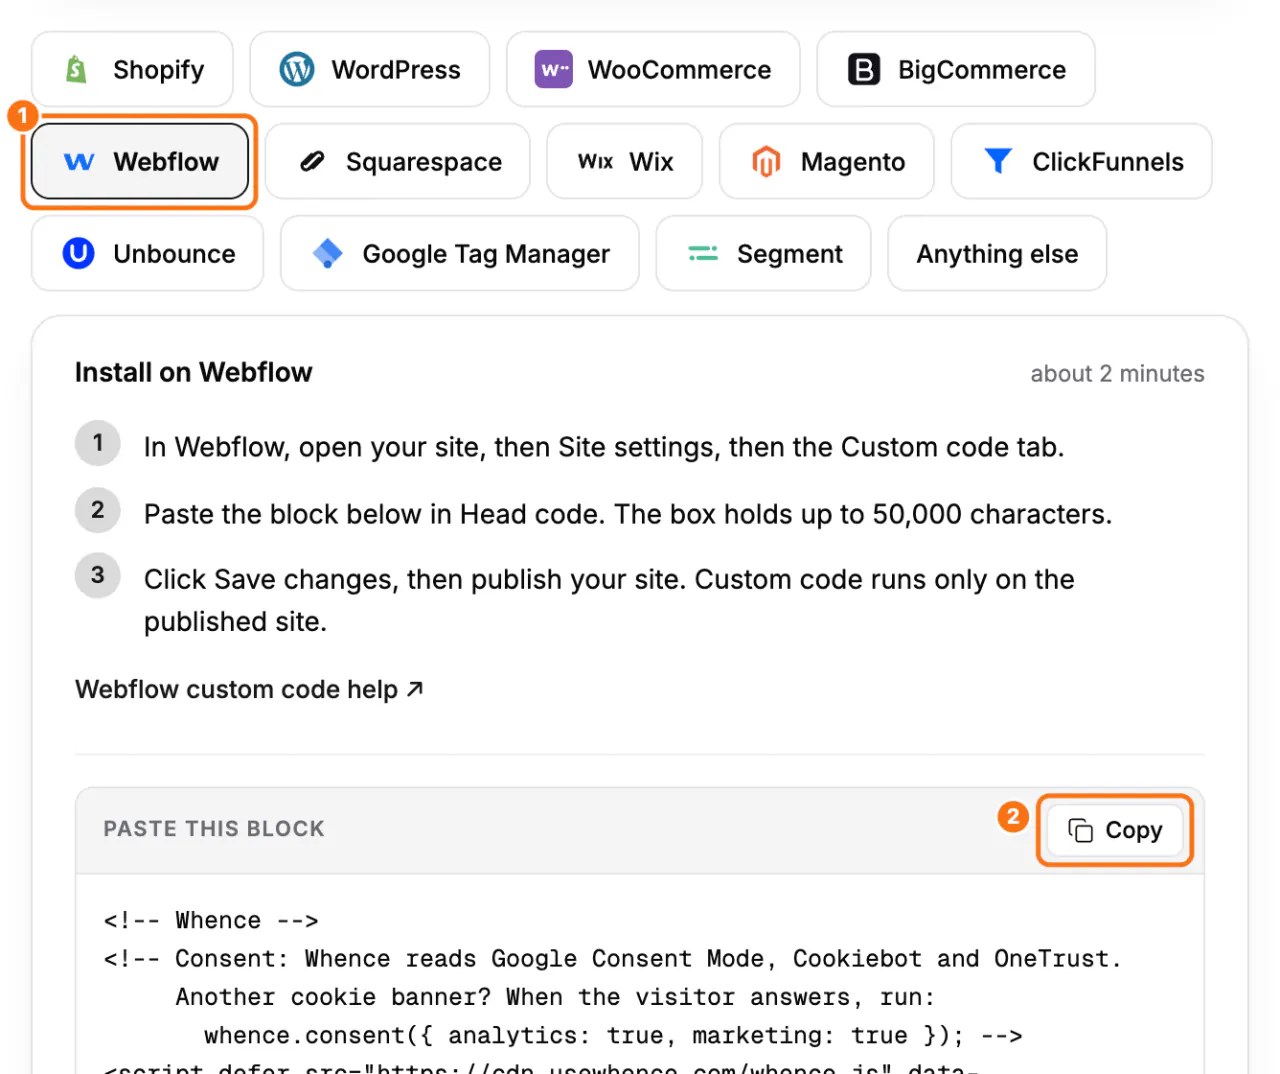Click the 'Another cookie banner?' code line
1280x1074 pixels.
point(555,997)
